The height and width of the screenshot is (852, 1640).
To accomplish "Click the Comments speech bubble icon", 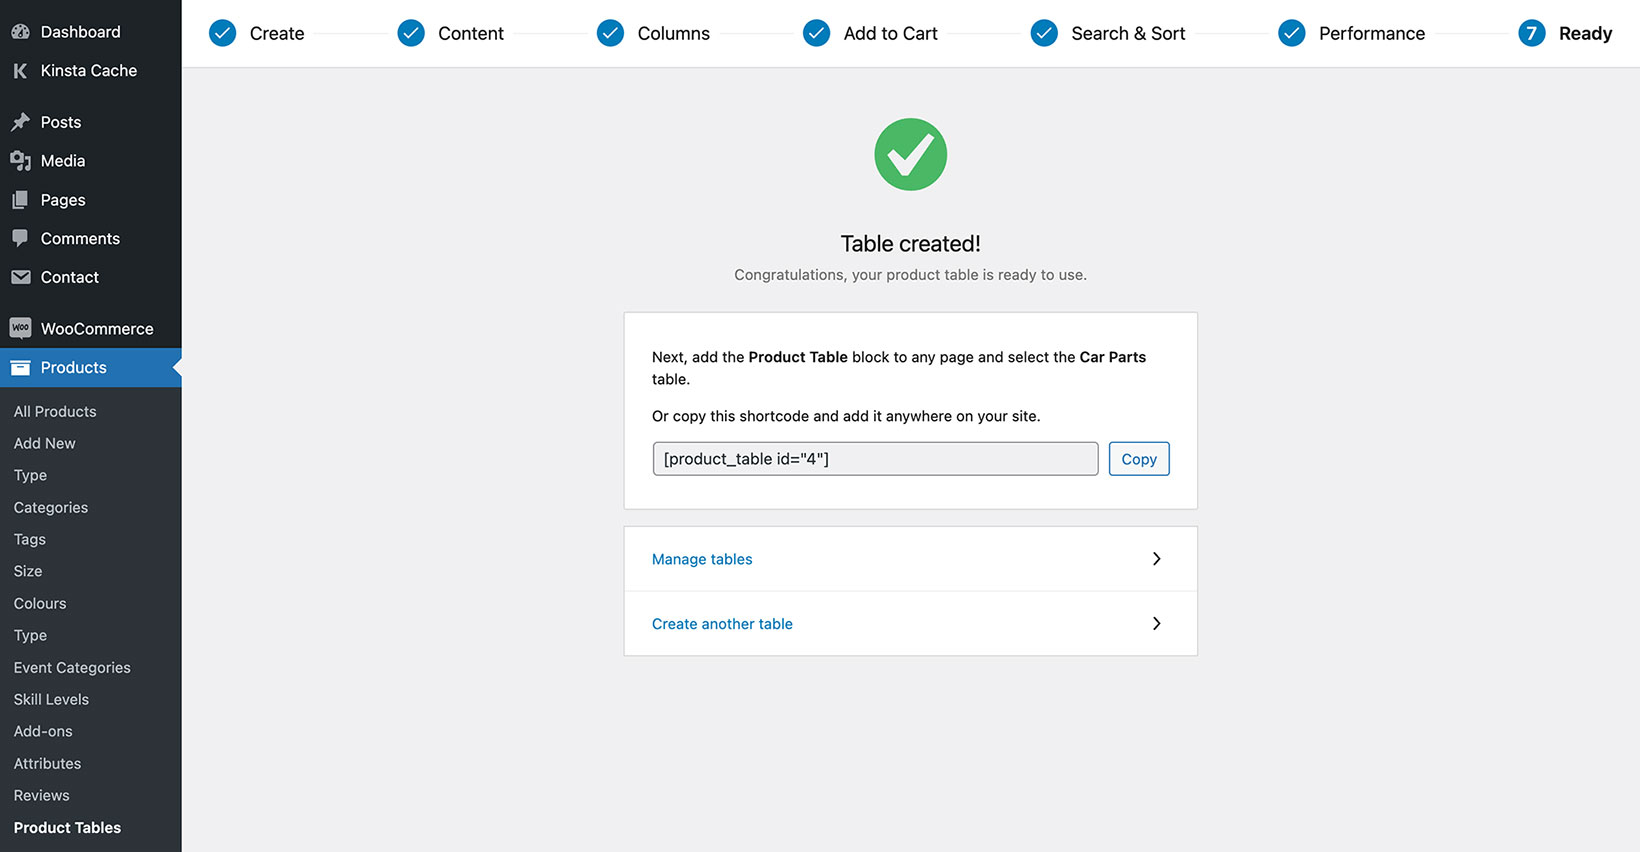I will pyautogui.click(x=20, y=238).
